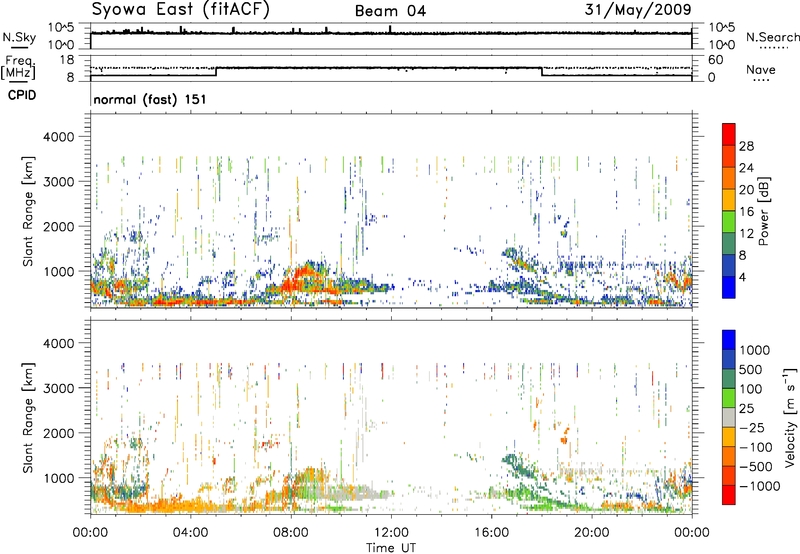Select the 10^0 tick beside N.Search

pyautogui.click(x=721, y=45)
